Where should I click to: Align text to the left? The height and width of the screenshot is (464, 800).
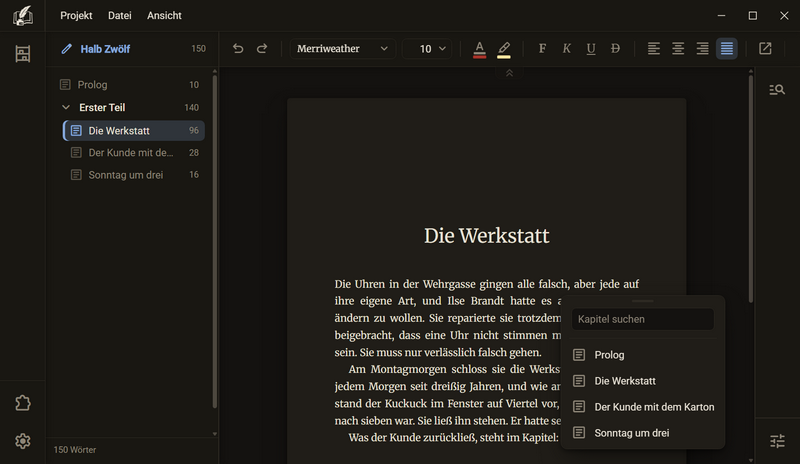pos(654,48)
